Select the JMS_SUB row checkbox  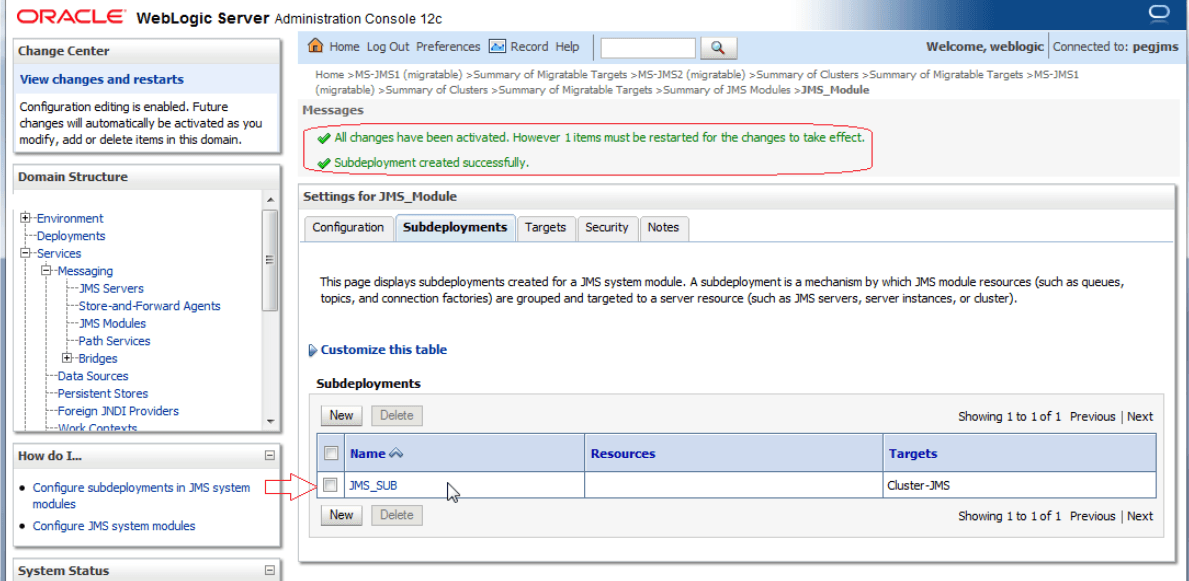pos(331,484)
